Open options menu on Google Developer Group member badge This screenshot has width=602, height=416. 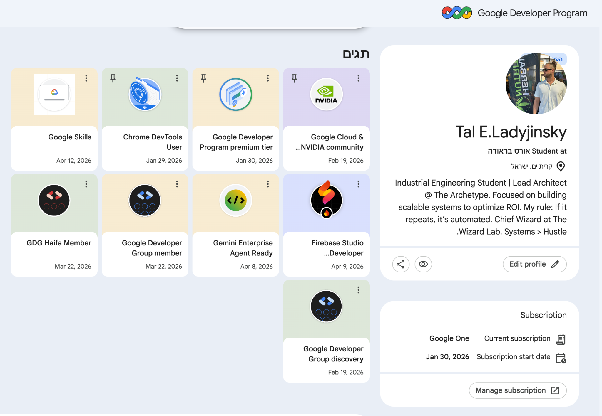177,184
